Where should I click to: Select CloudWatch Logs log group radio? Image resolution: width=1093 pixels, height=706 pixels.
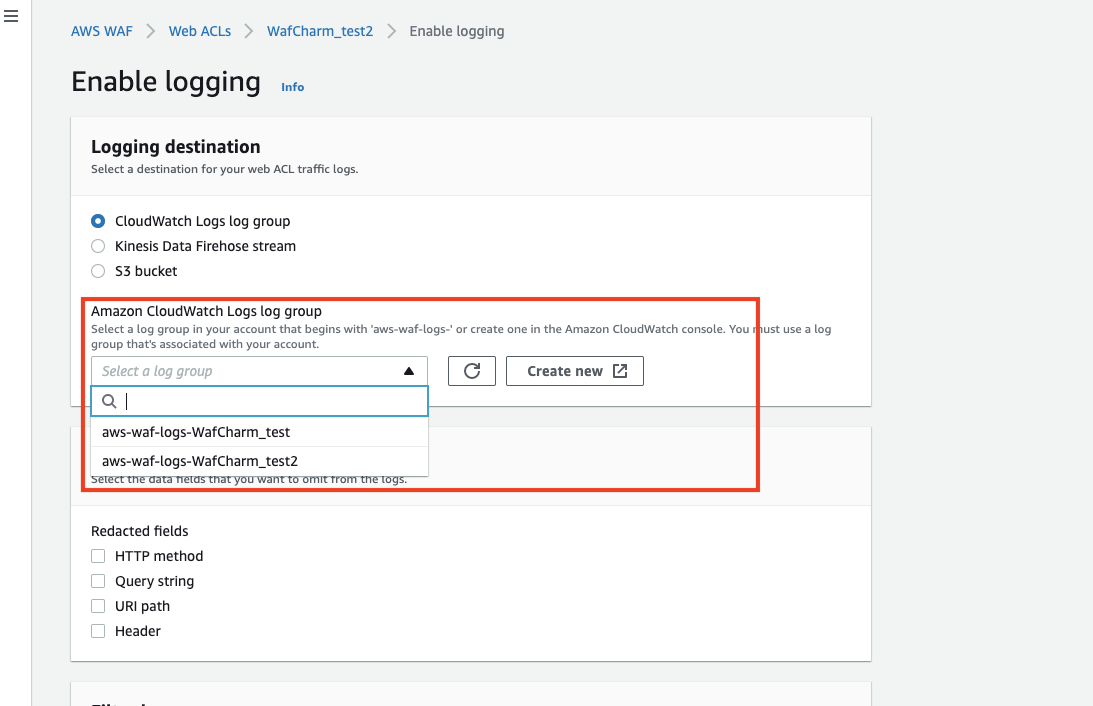click(98, 221)
